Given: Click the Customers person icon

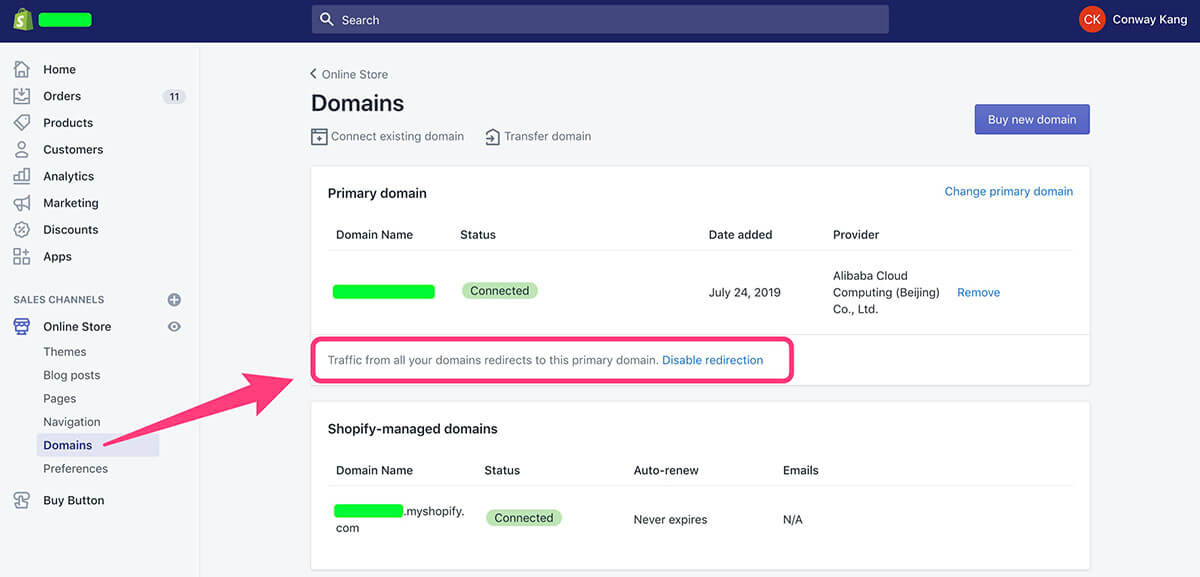Looking at the screenshot, I should (22, 149).
